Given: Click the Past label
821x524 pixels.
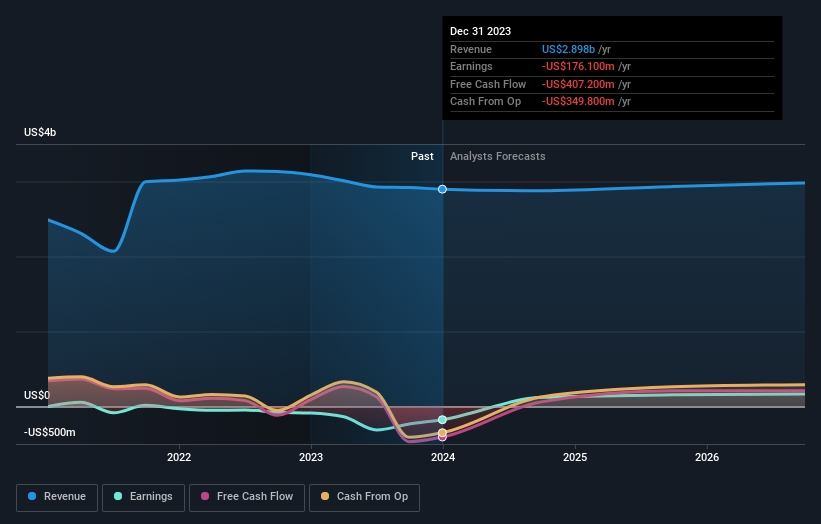Looking at the screenshot, I should (x=422, y=157).
